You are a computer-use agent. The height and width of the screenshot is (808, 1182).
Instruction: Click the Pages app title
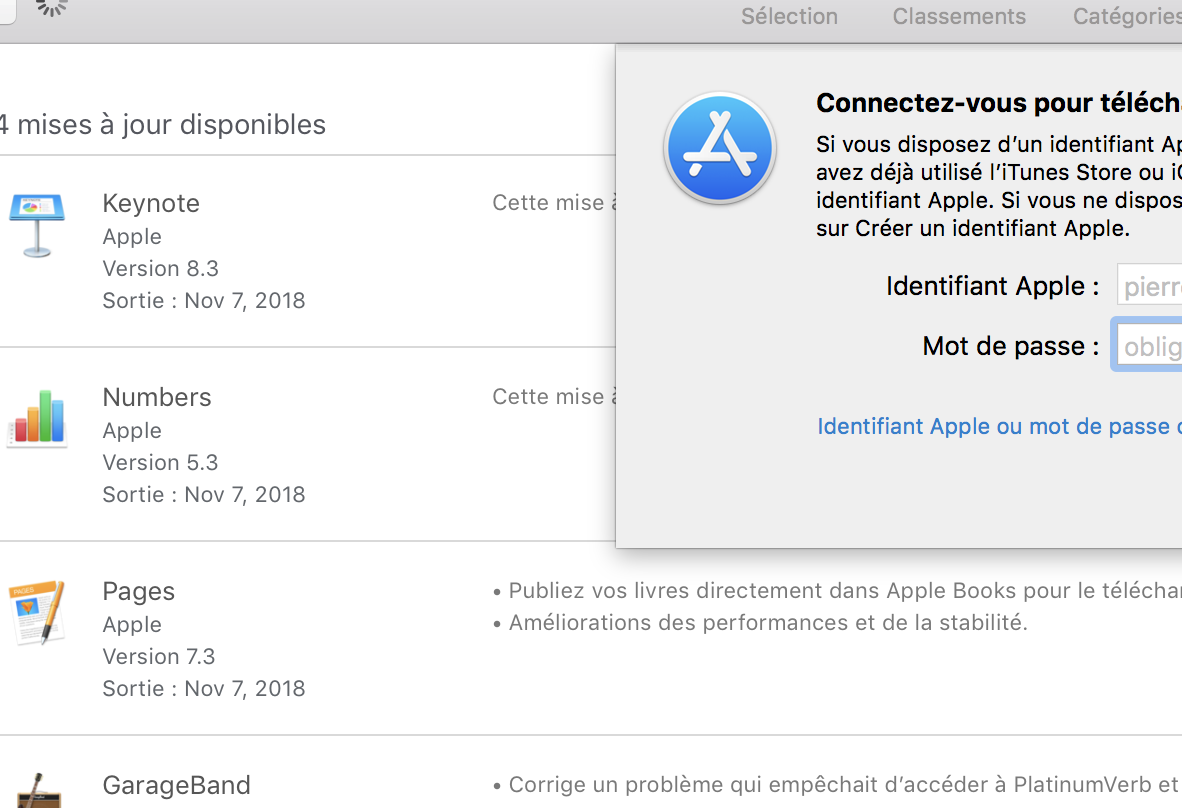coord(139,591)
